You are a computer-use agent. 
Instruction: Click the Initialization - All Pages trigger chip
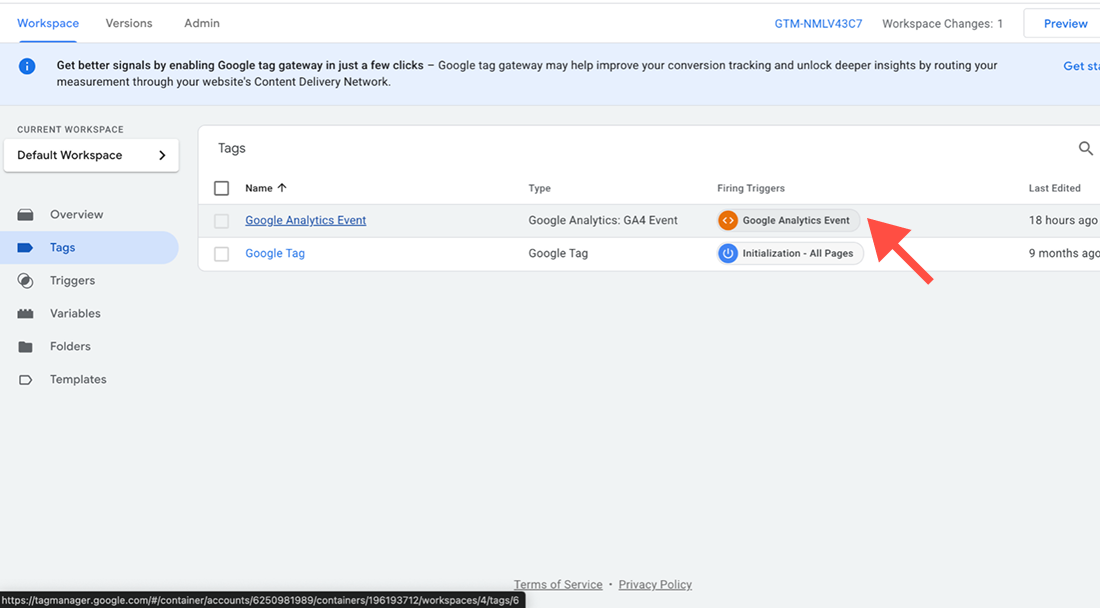tap(790, 253)
